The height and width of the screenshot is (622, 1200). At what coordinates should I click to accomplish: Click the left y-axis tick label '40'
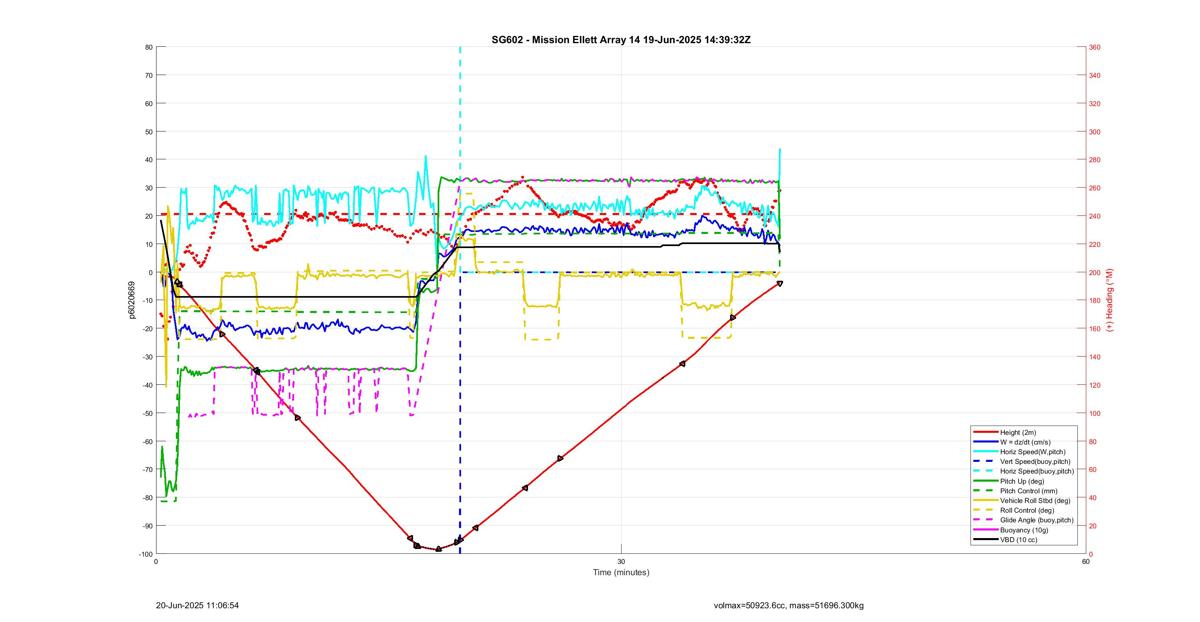click(148, 160)
